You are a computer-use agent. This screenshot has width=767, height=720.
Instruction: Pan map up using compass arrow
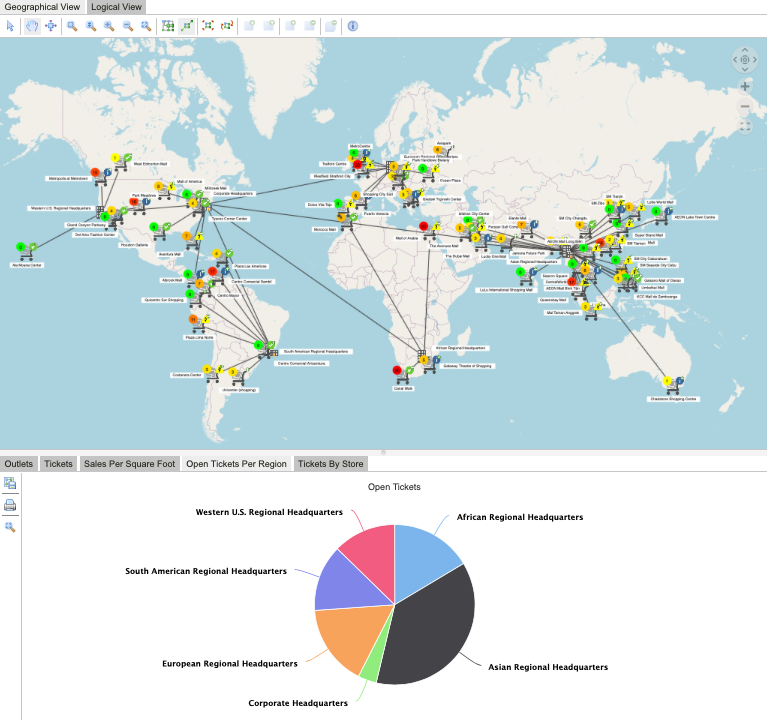(x=745, y=50)
